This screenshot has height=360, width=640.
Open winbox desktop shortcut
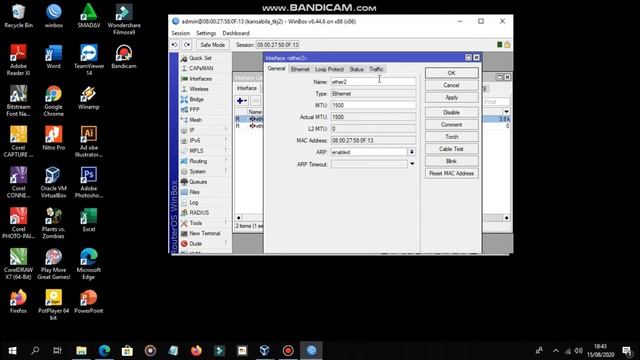(x=53, y=16)
